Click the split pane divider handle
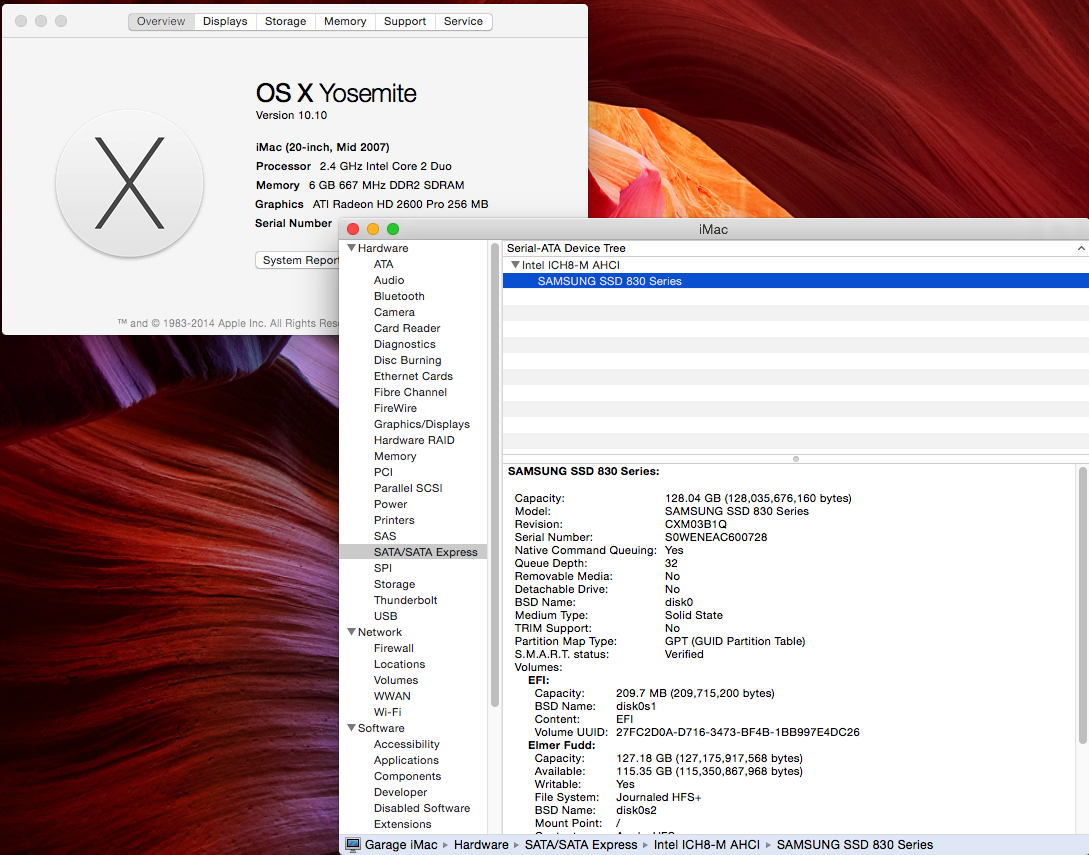The image size is (1089, 855). 796,458
